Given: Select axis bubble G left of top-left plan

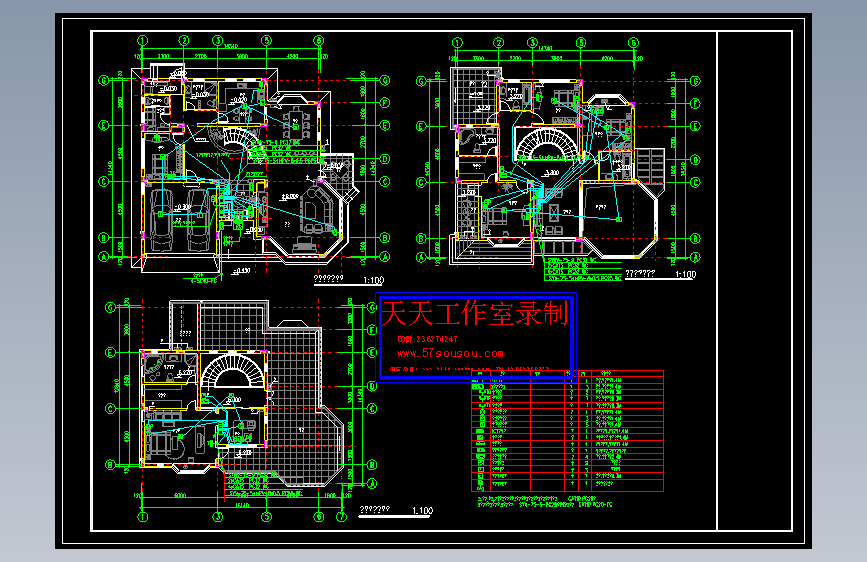Looking at the screenshot, I should click(103, 81).
